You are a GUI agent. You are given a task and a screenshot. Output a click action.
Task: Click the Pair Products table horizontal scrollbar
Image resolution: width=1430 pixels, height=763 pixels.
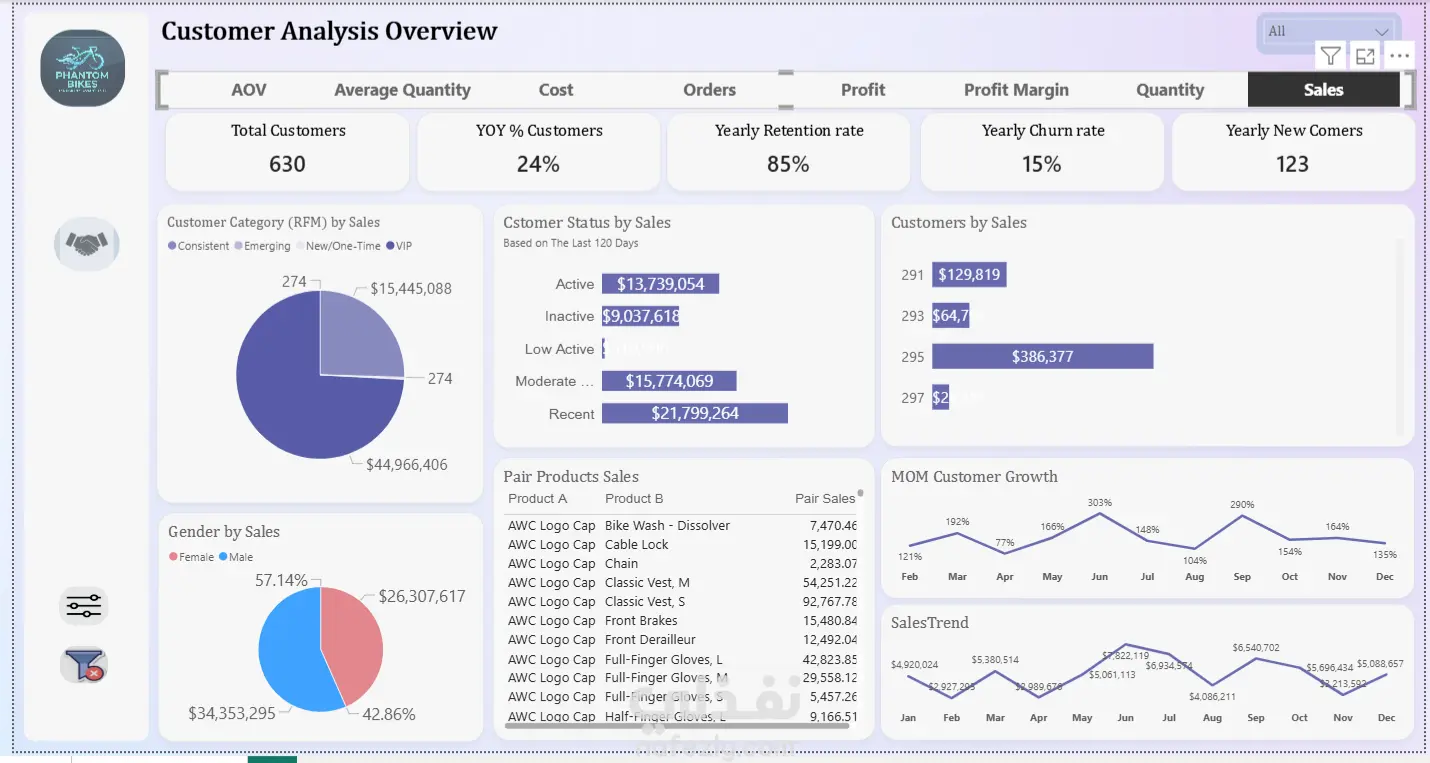tap(677, 725)
